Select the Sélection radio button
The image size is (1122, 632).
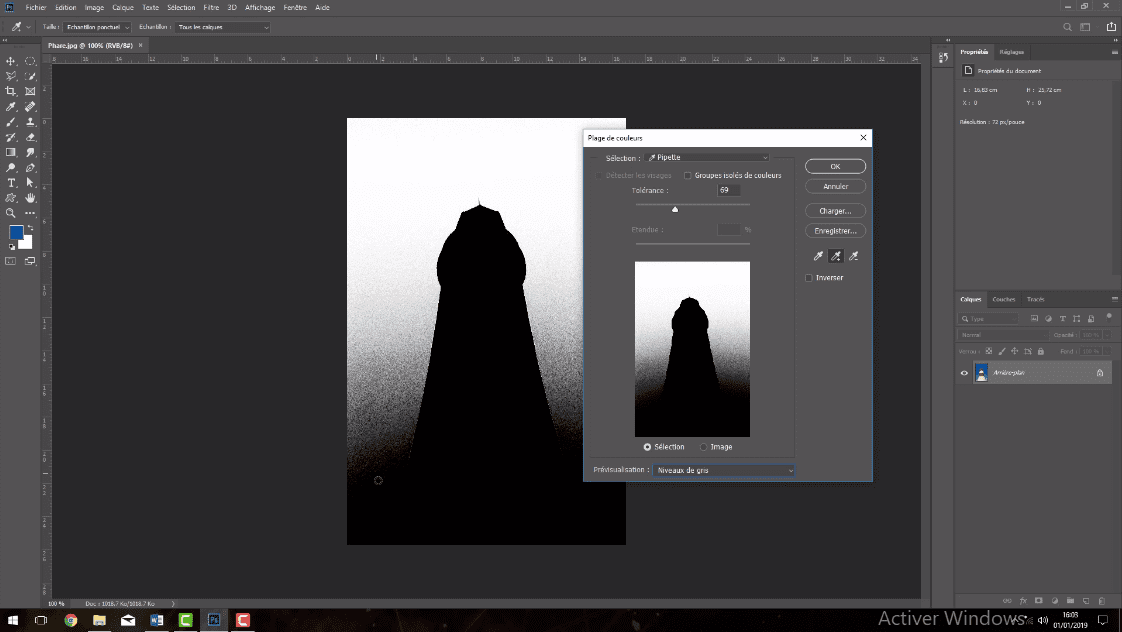[647, 447]
